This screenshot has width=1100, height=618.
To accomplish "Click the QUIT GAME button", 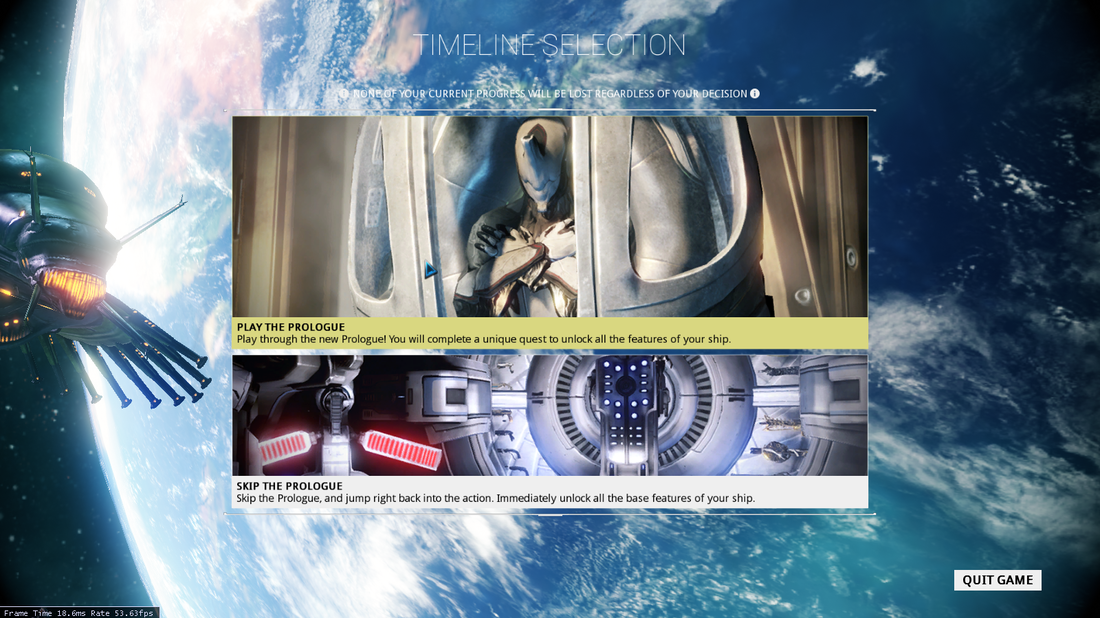I will [x=997, y=580].
